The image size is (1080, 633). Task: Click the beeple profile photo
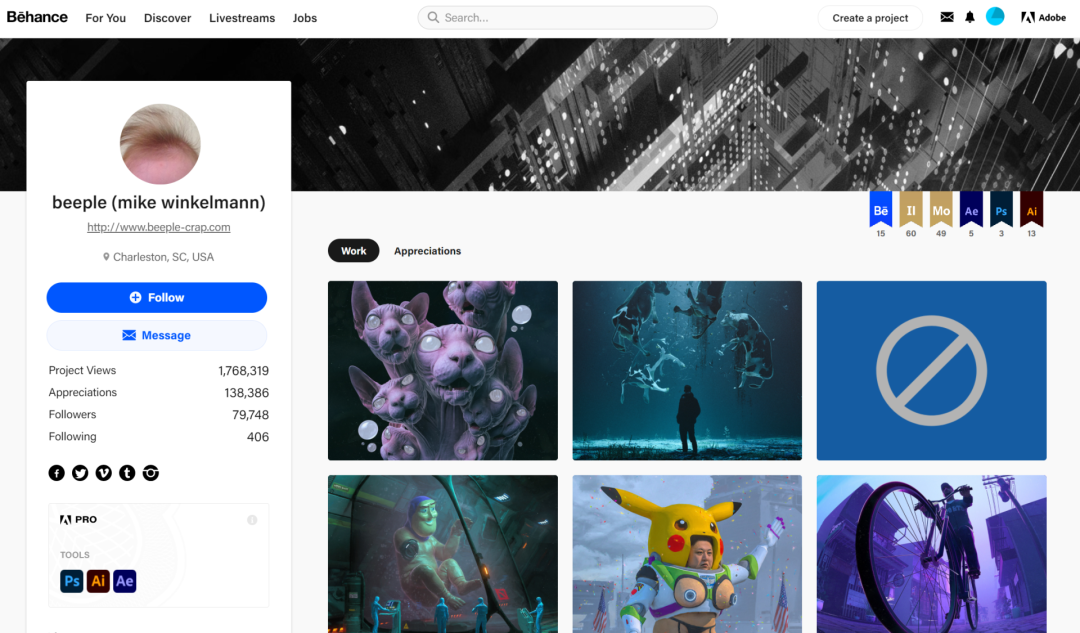160,144
